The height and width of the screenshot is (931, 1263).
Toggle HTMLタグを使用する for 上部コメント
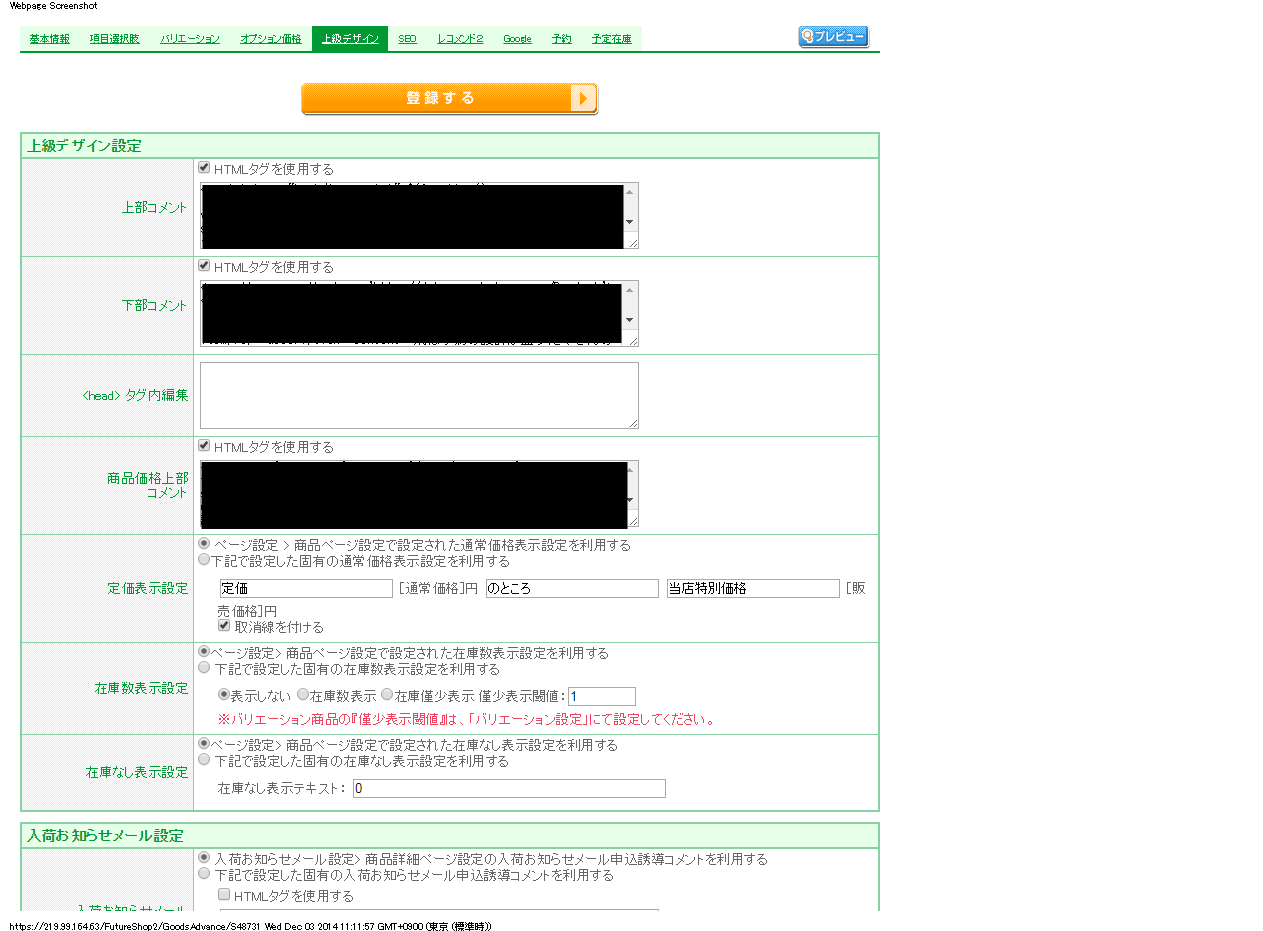(x=204, y=168)
